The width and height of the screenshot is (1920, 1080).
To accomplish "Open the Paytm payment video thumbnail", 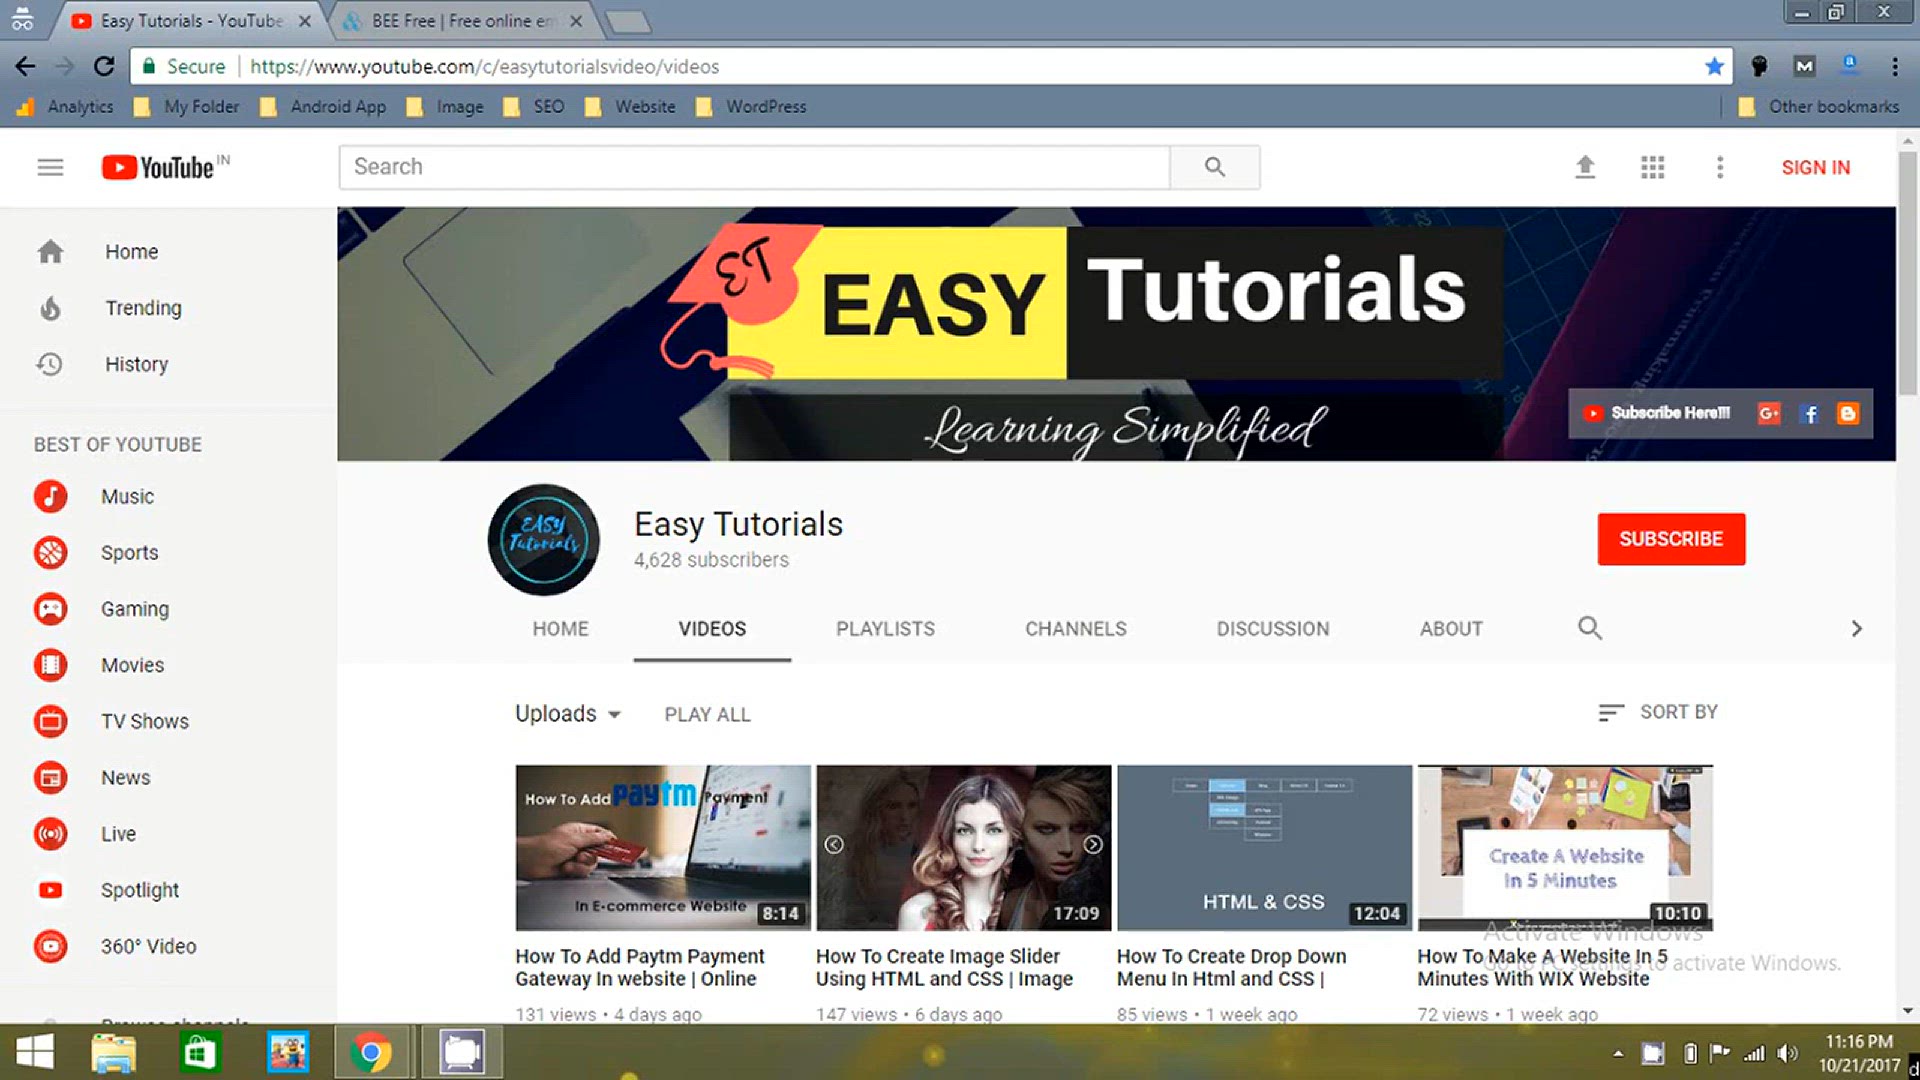I will pyautogui.click(x=663, y=848).
